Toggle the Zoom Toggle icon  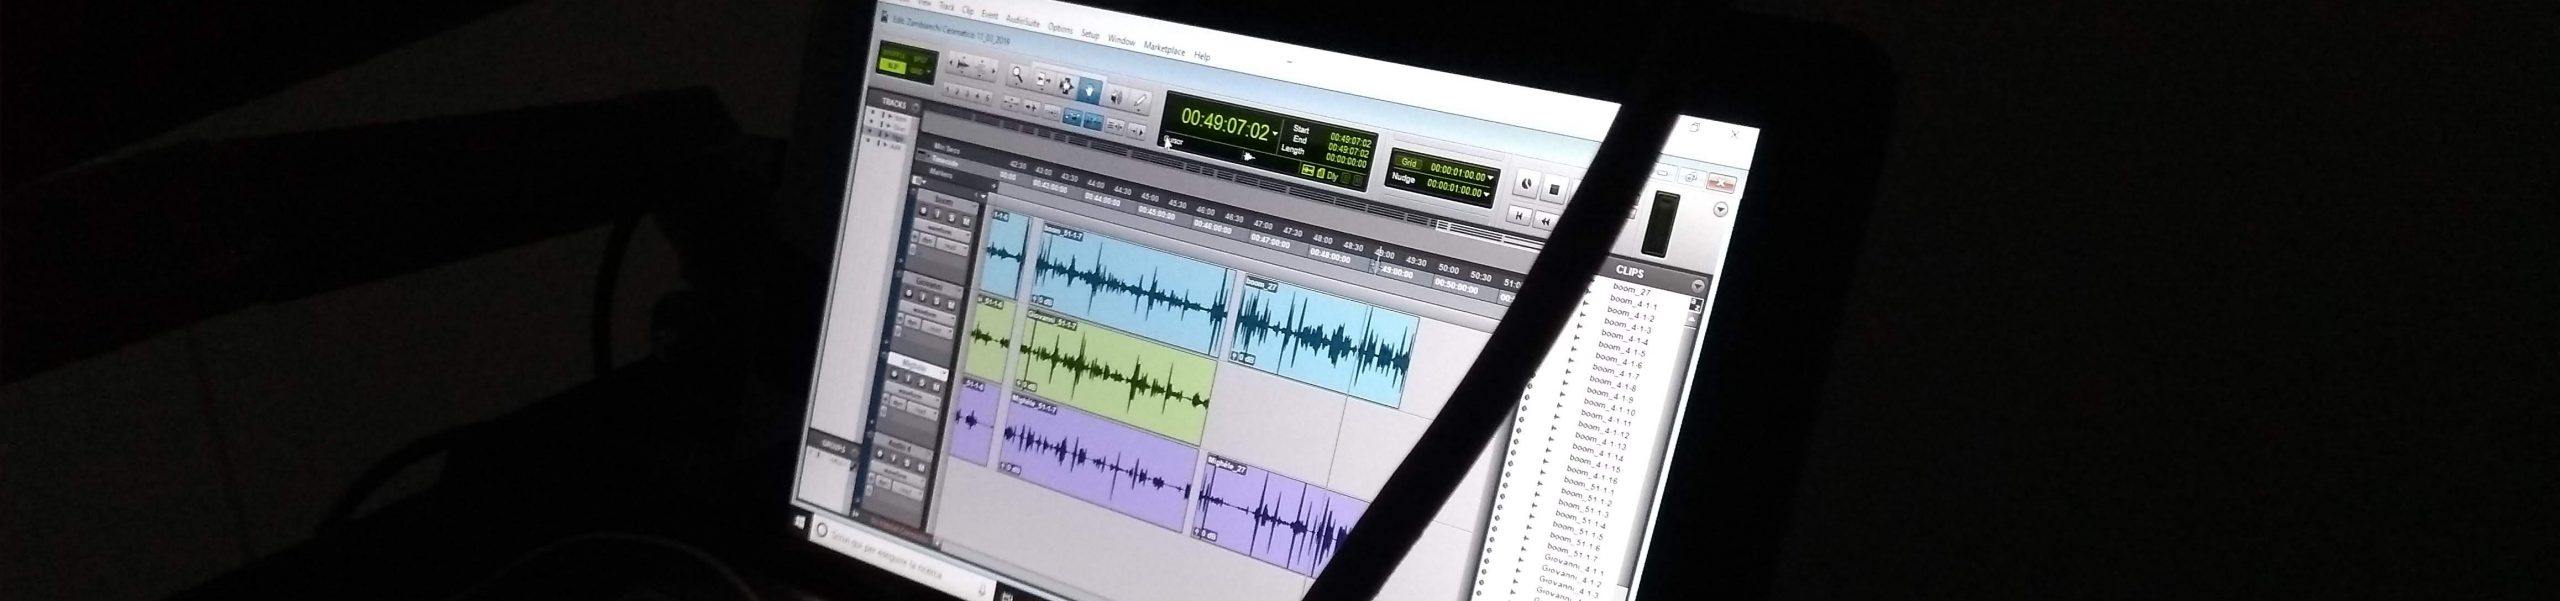(x=1012, y=104)
